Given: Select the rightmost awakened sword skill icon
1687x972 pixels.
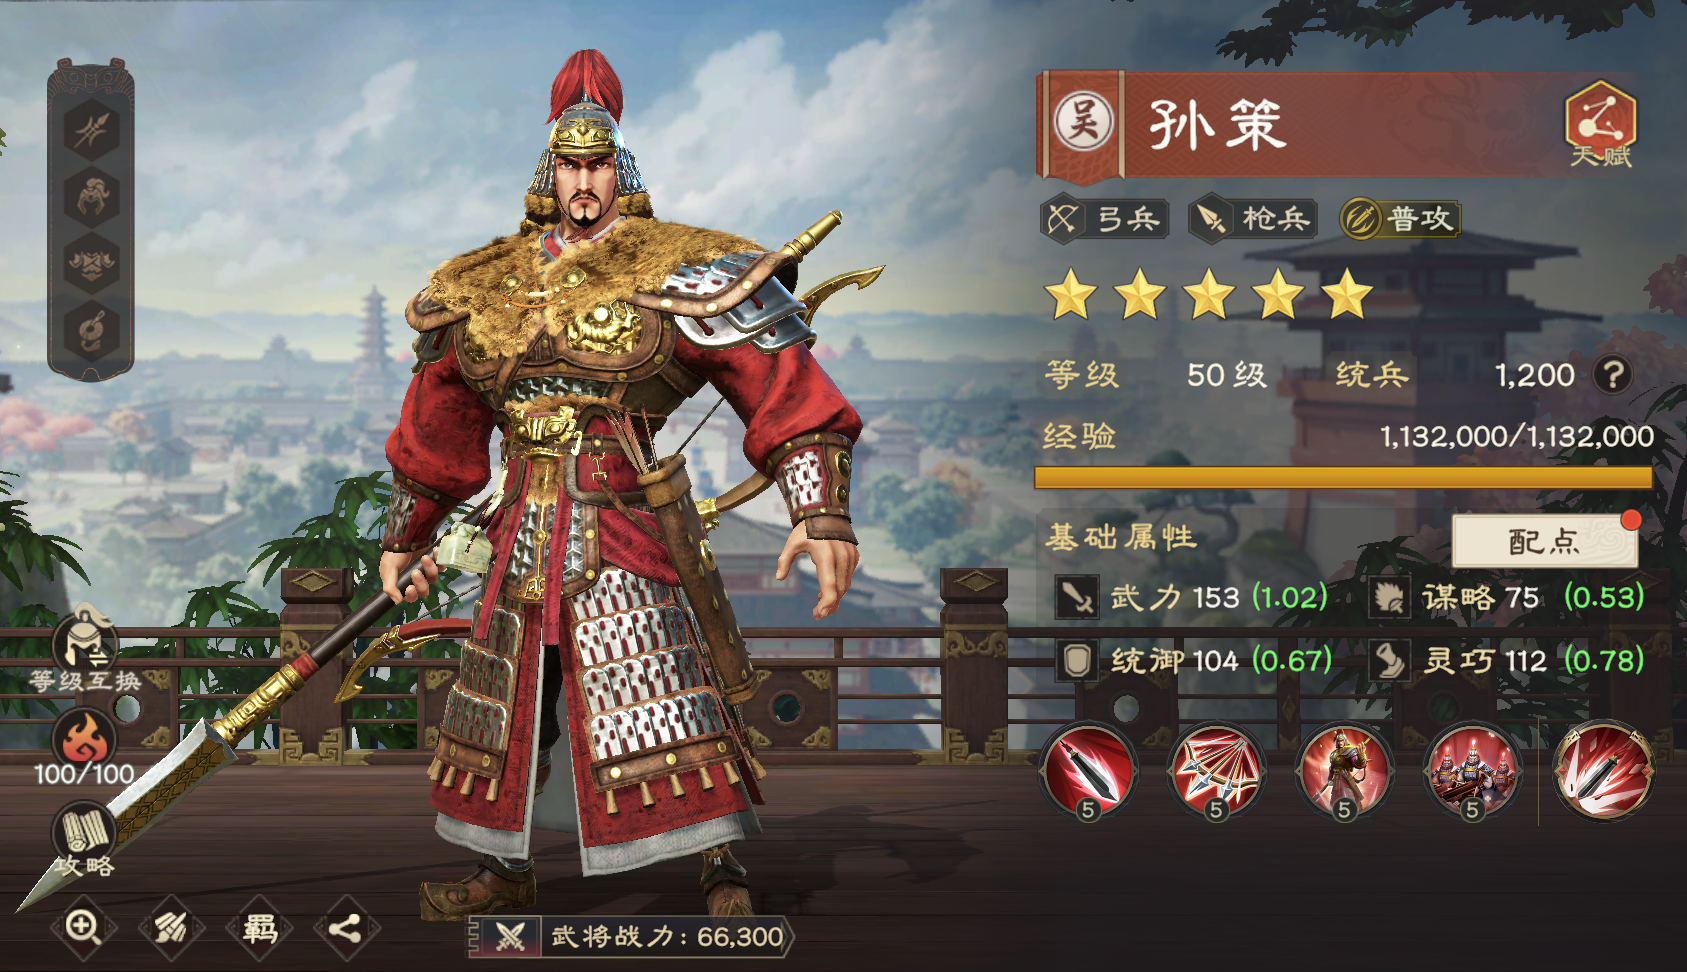Looking at the screenshot, I should [x=1603, y=772].
